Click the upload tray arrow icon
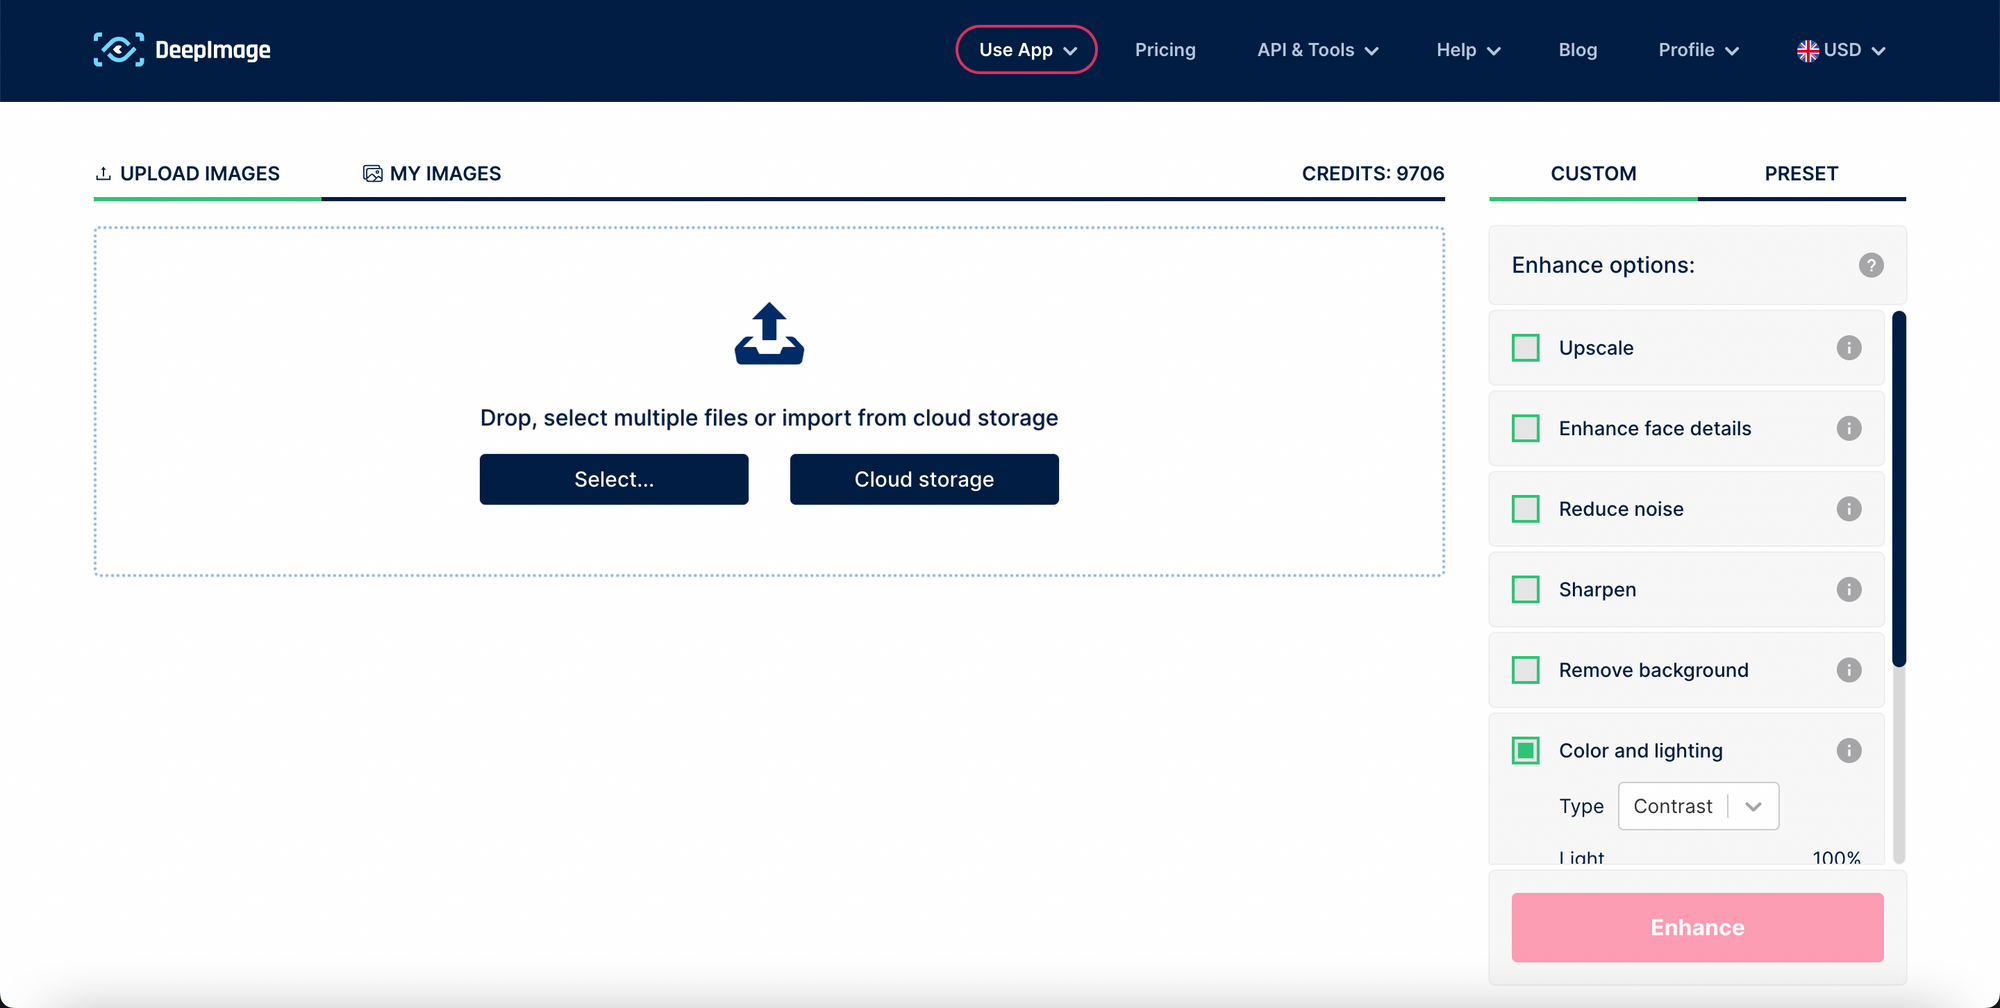This screenshot has height=1008, width=2000. coord(769,334)
